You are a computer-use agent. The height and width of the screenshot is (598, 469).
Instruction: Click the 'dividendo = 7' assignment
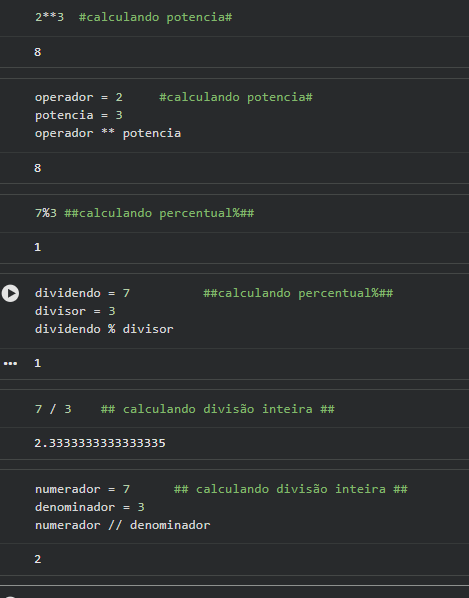coord(82,293)
